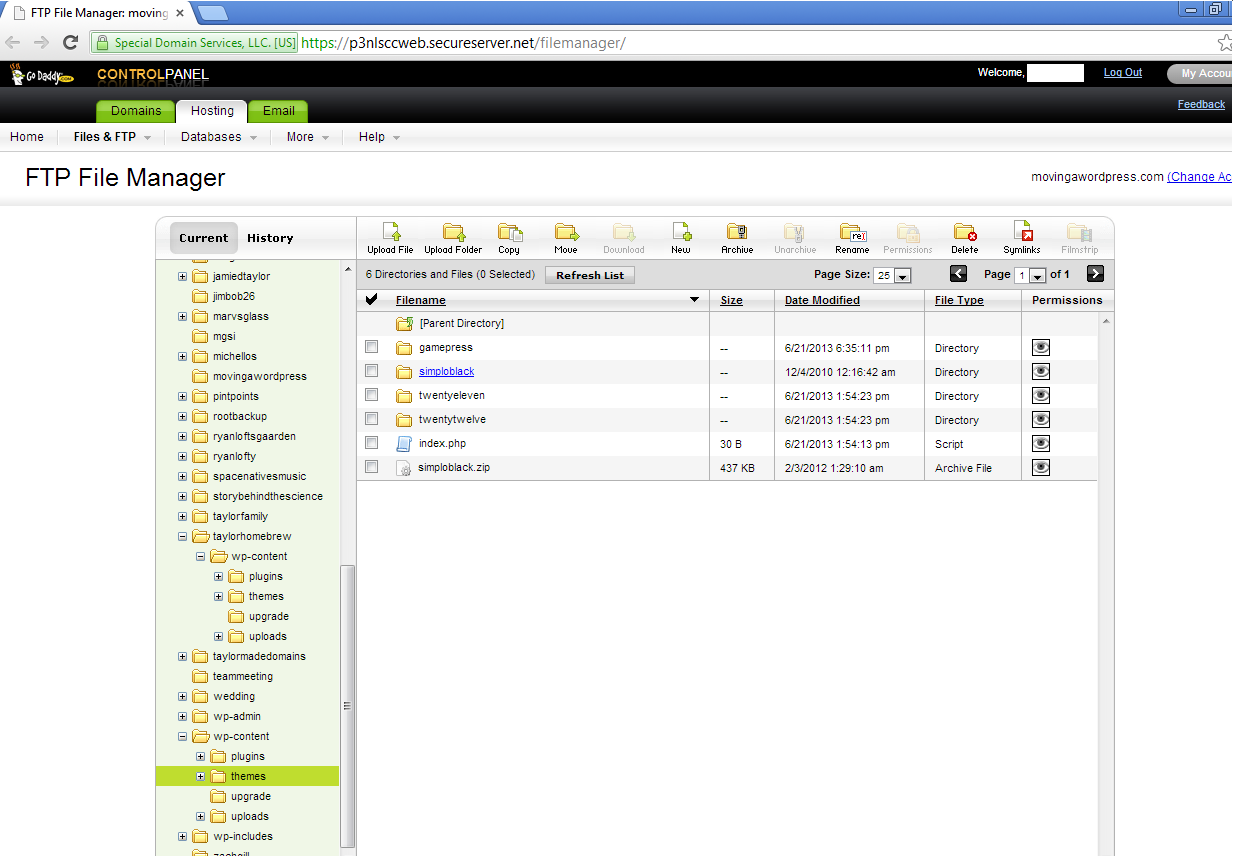Viewport: 1233px width, 865px height.
Task: Check the box for simploblack.zip
Action: (x=372, y=467)
